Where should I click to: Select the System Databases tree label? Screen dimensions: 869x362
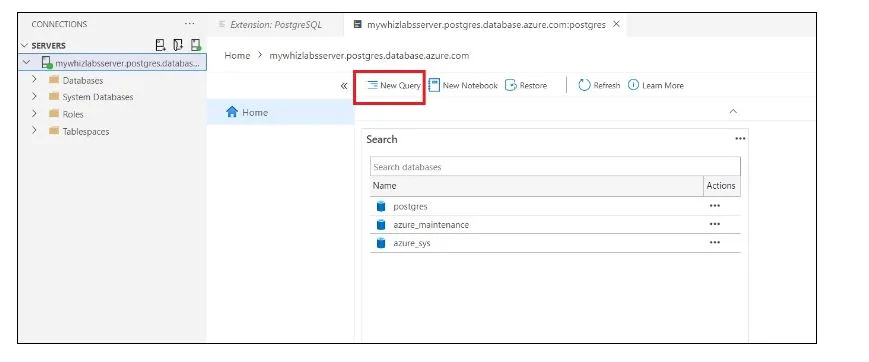point(98,97)
